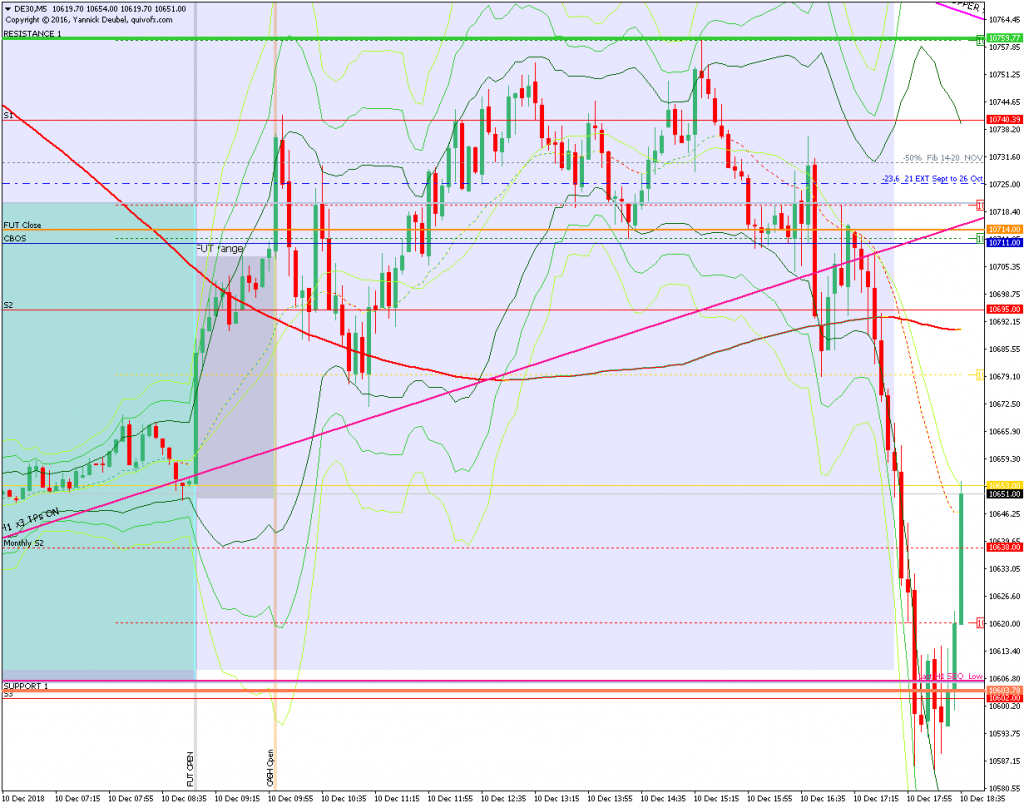Select the CBOS level label

point(15,238)
